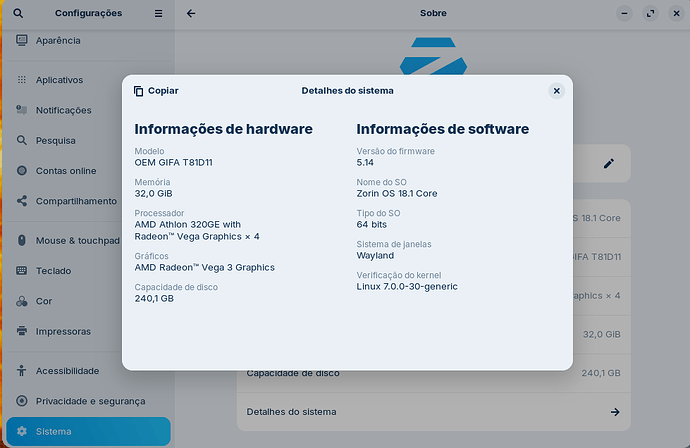This screenshot has width=690, height=448.
Task: Open Aparência settings in sidebar
Action: 88,40
